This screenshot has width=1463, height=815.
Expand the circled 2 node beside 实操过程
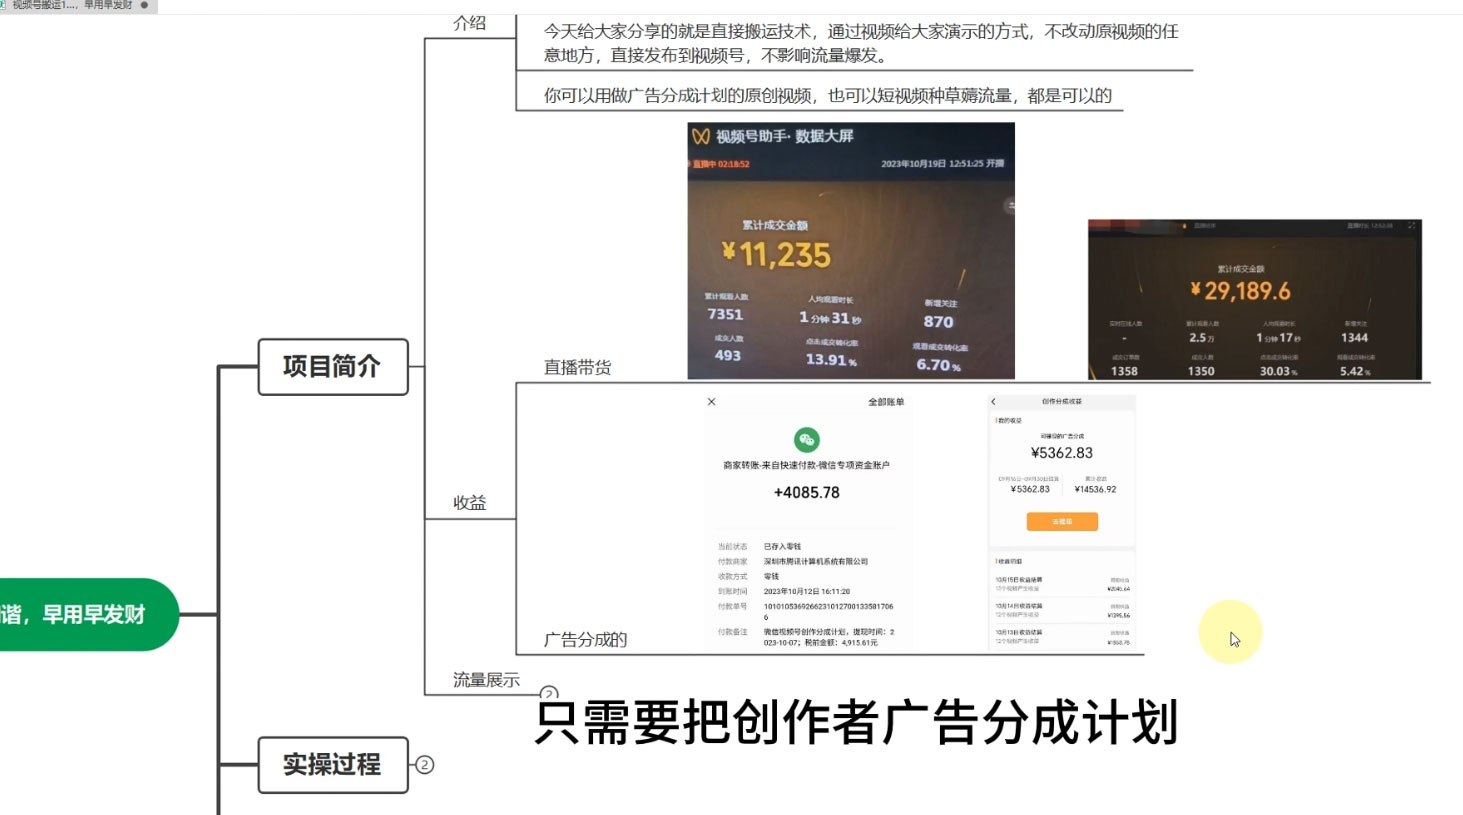(x=427, y=763)
